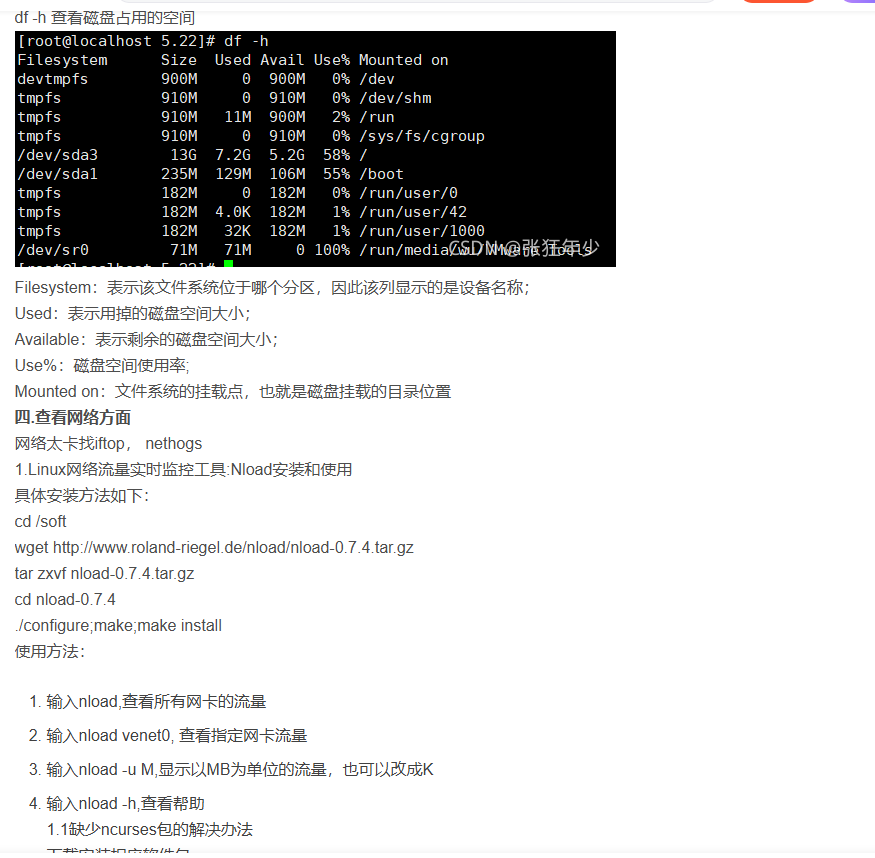Screen dimensions: 875x858
Task: Click the line "cd nload-0.7.4"
Action: [65, 600]
